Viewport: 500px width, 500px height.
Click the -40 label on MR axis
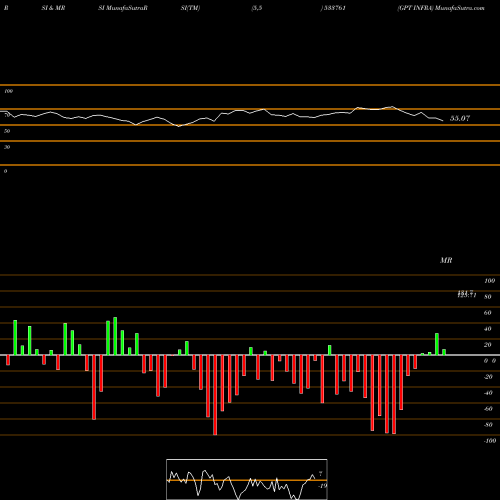pos(488,393)
